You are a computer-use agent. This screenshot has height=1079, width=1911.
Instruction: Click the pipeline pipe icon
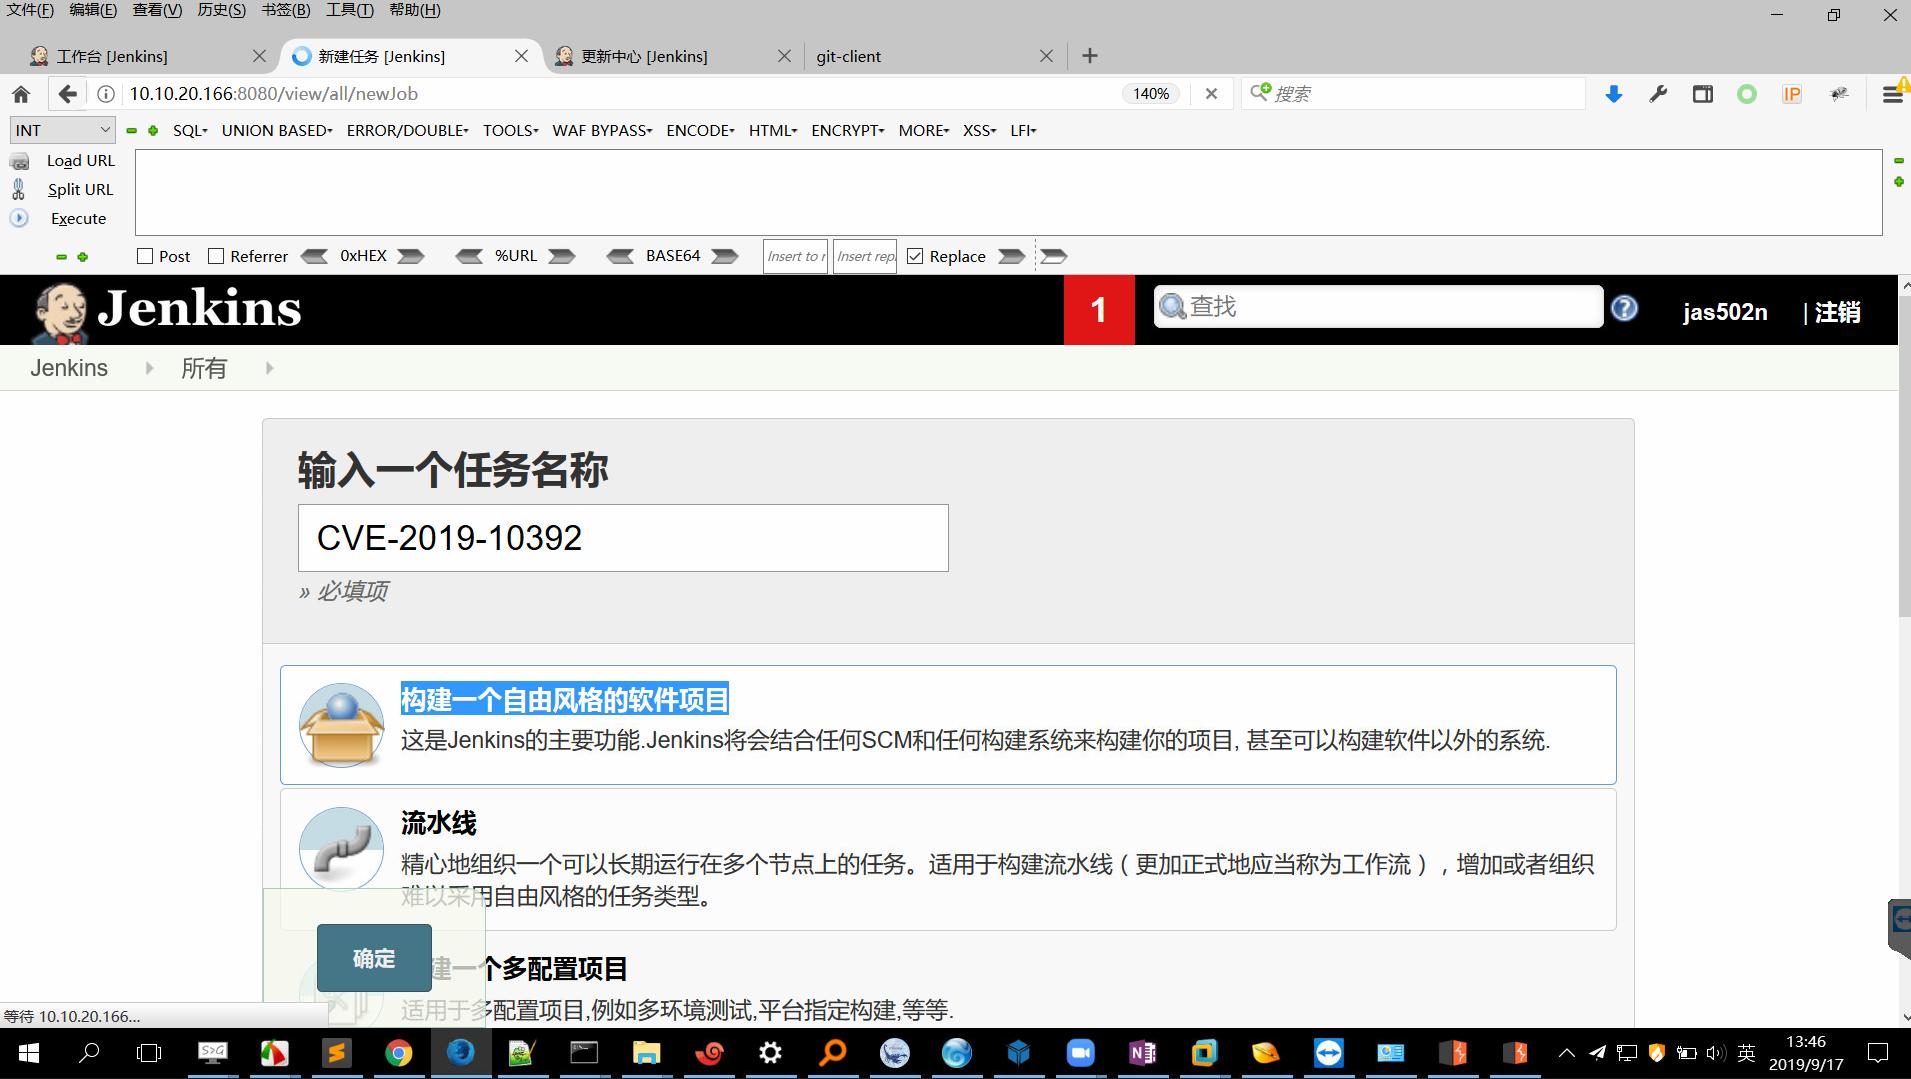[x=341, y=849]
